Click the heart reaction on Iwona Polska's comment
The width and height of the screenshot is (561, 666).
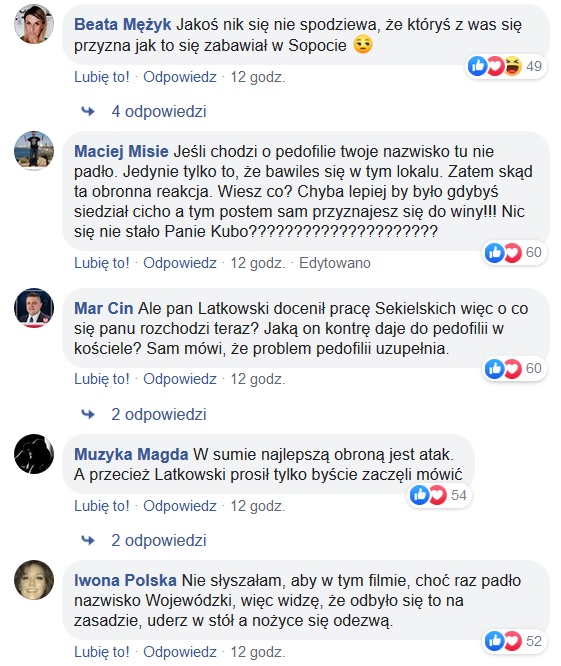tap(513, 641)
